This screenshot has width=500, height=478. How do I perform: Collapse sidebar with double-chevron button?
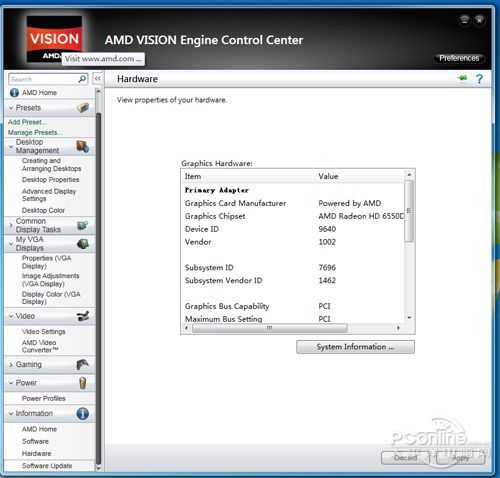[x=97, y=79]
